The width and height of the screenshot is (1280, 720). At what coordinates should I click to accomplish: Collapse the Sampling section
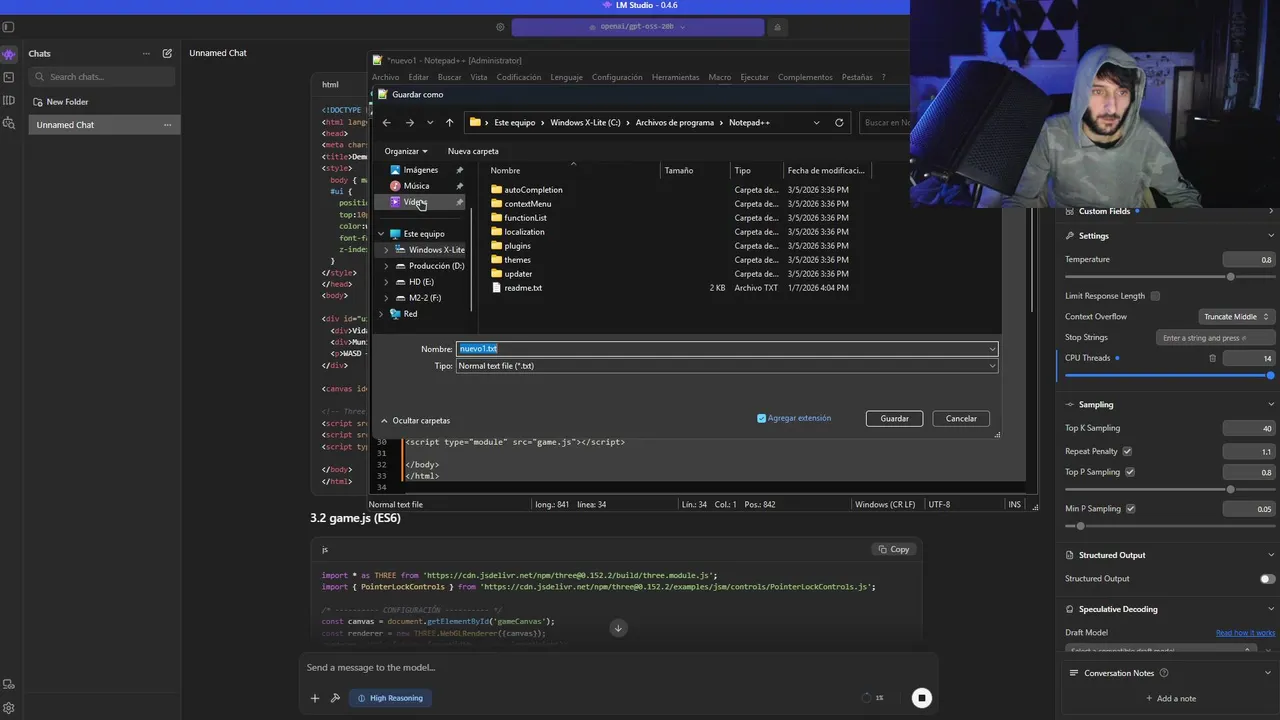(x=1271, y=405)
